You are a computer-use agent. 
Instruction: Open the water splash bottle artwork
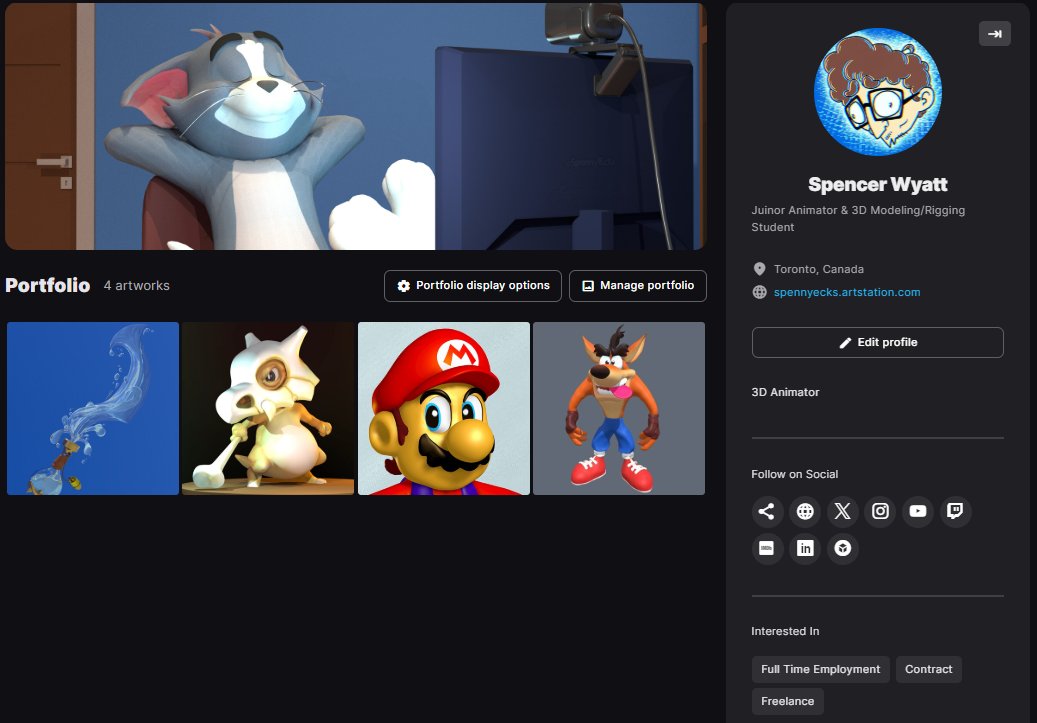(x=93, y=408)
